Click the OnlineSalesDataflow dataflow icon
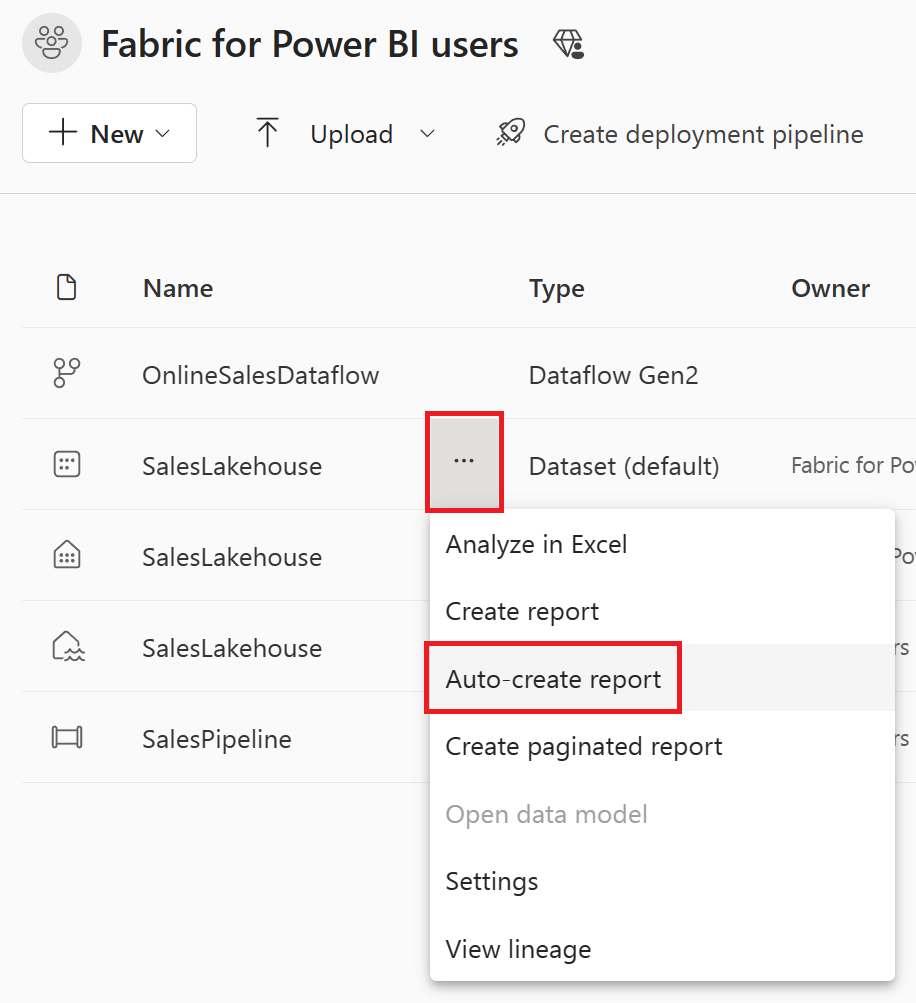916x1003 pixels. tap(67, 373)
